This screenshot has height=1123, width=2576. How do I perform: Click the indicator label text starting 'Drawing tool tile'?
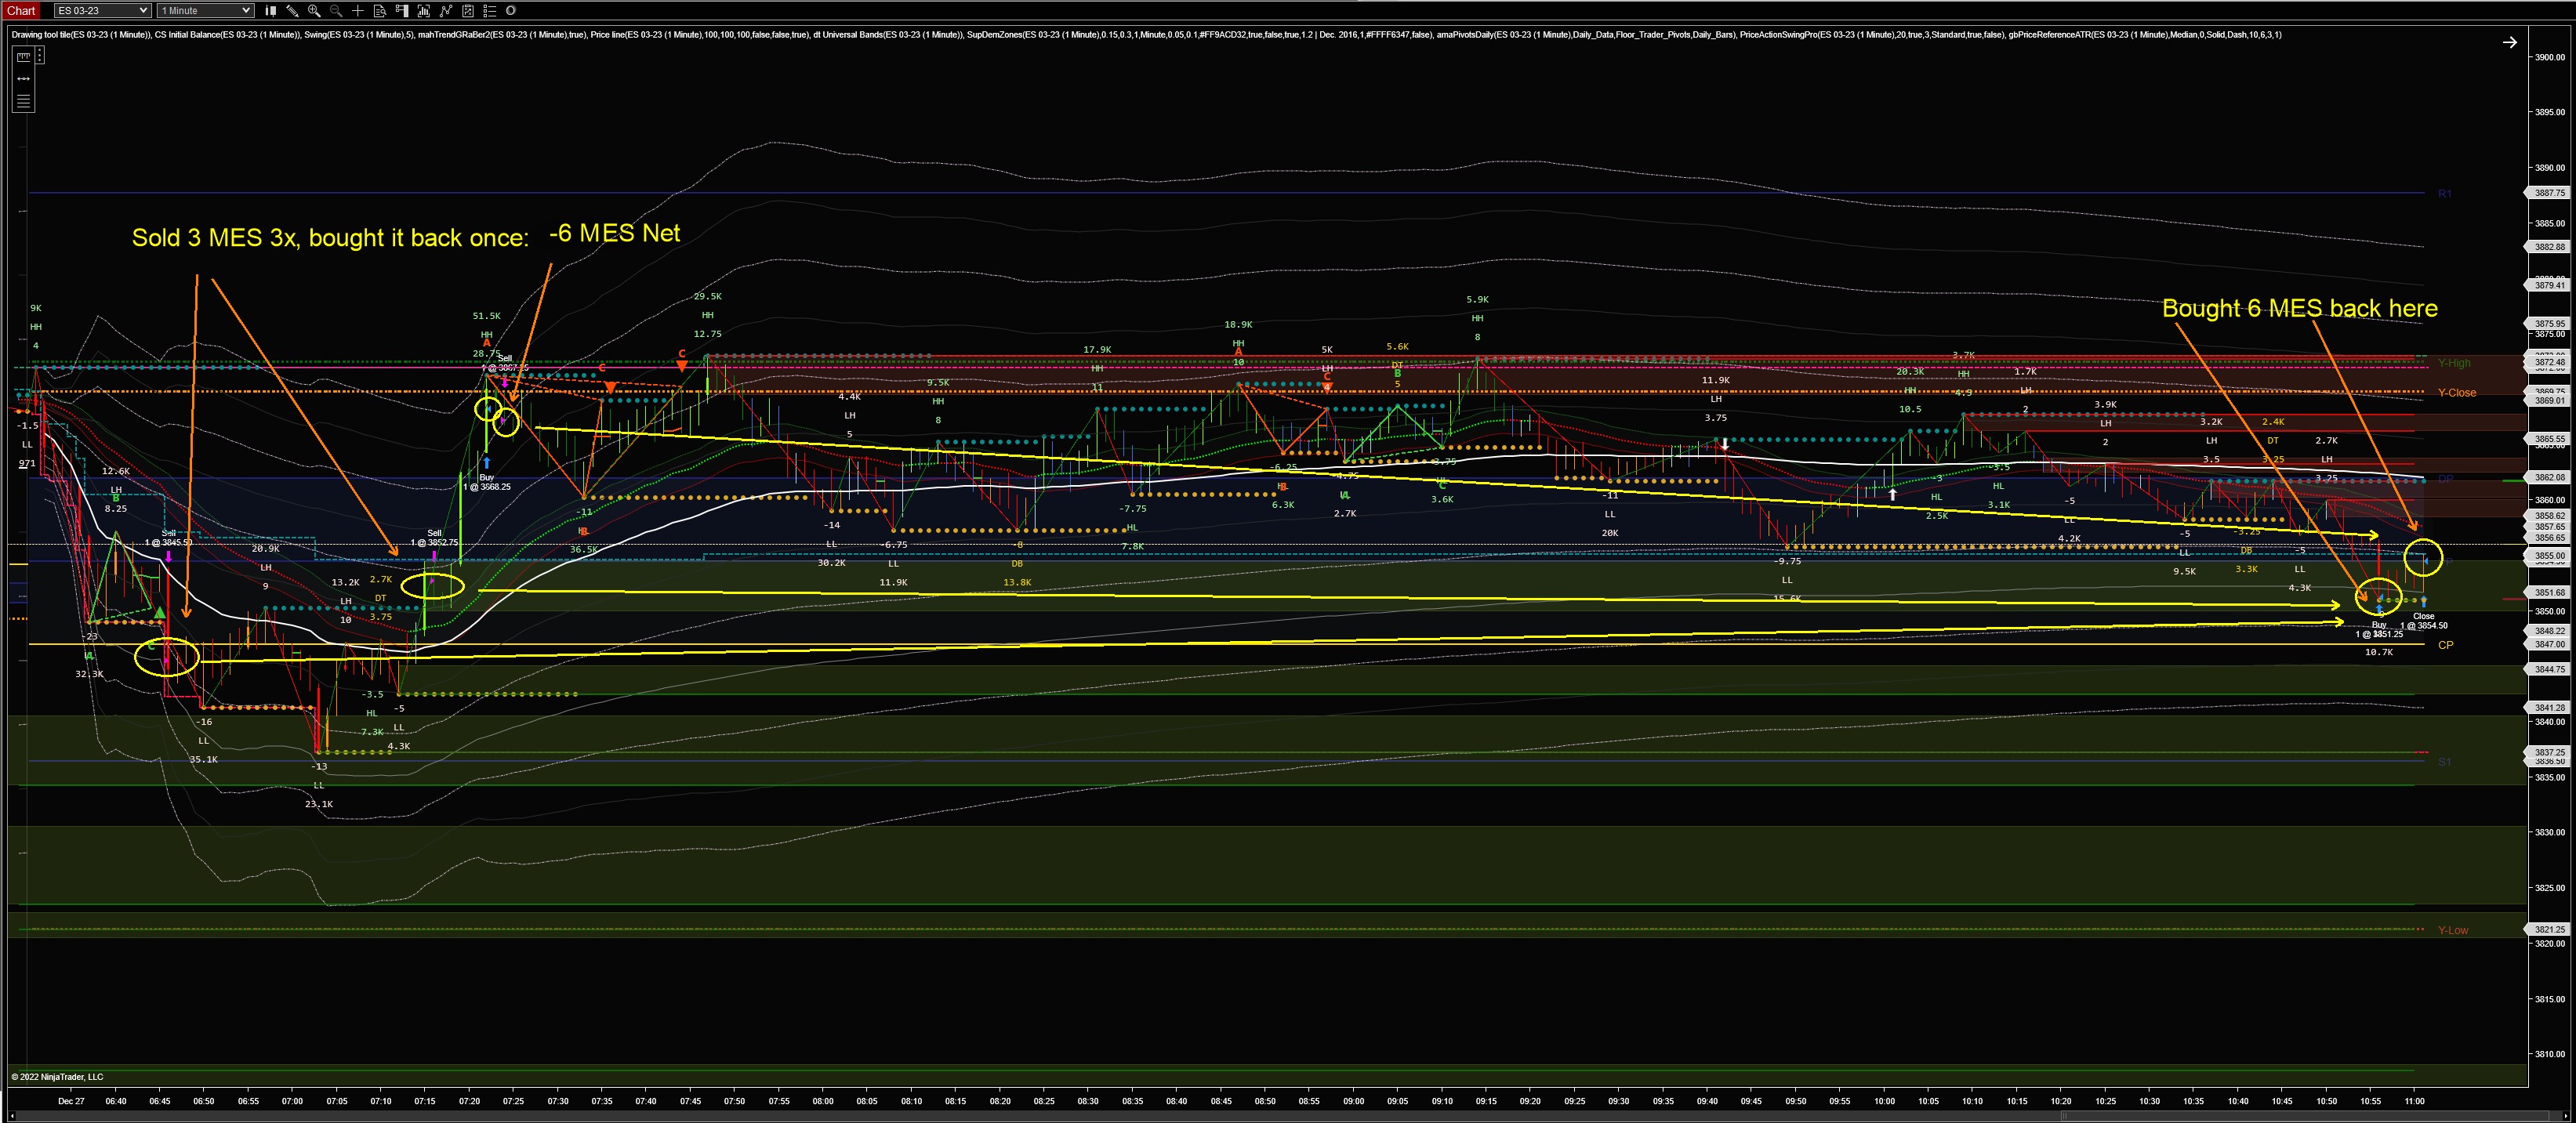(x=1146, y=35)
